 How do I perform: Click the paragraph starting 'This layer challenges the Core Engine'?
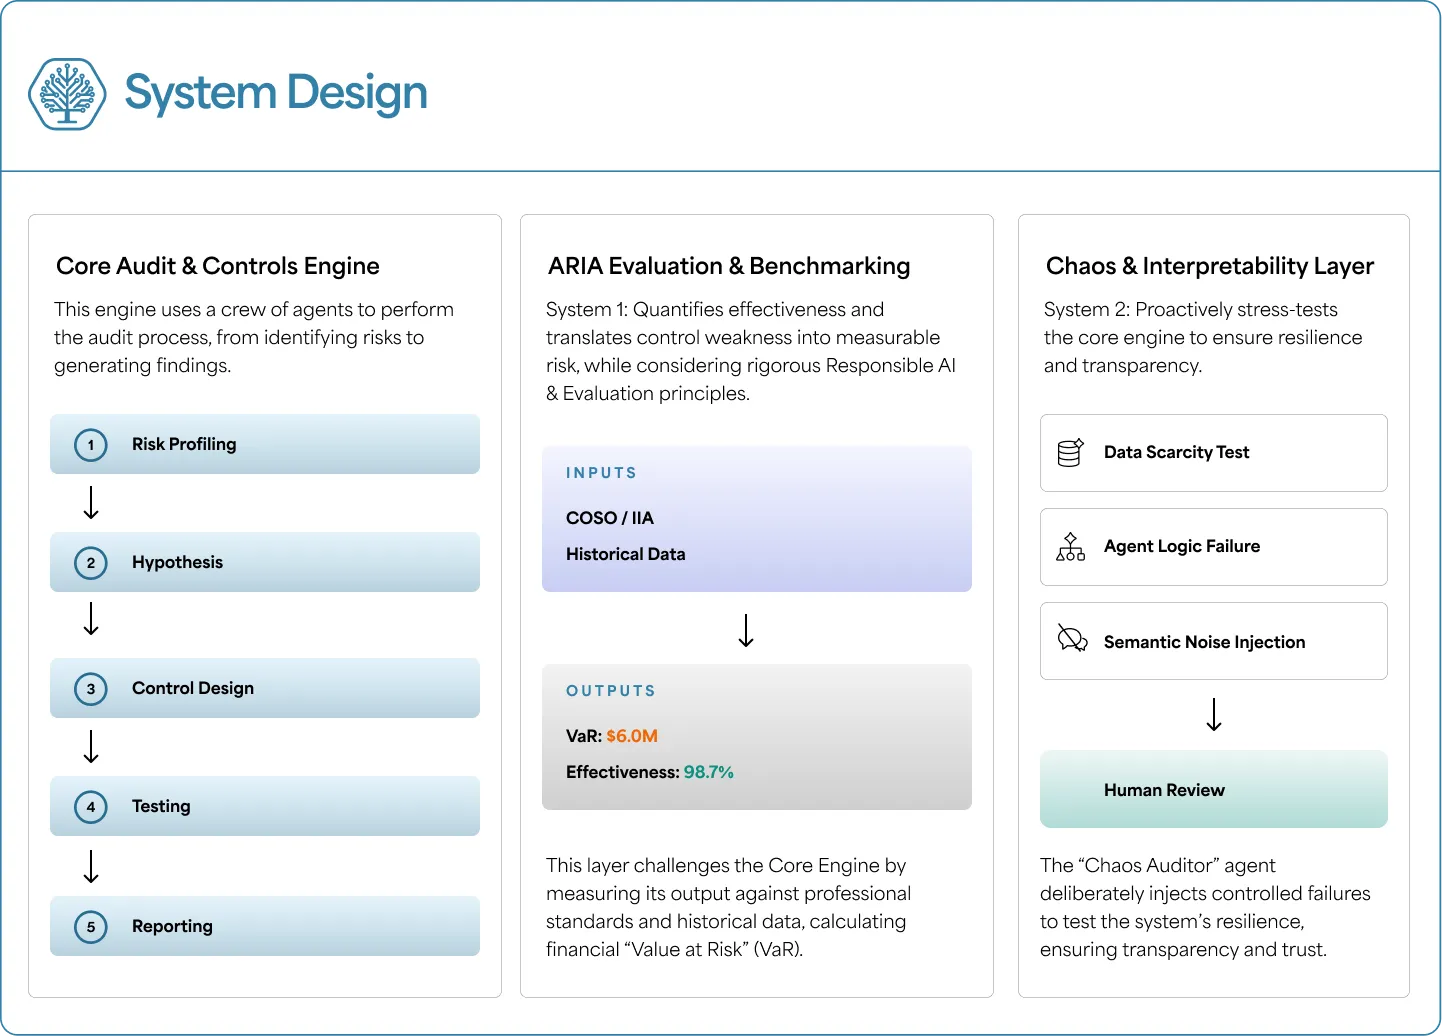pos(729,908)
